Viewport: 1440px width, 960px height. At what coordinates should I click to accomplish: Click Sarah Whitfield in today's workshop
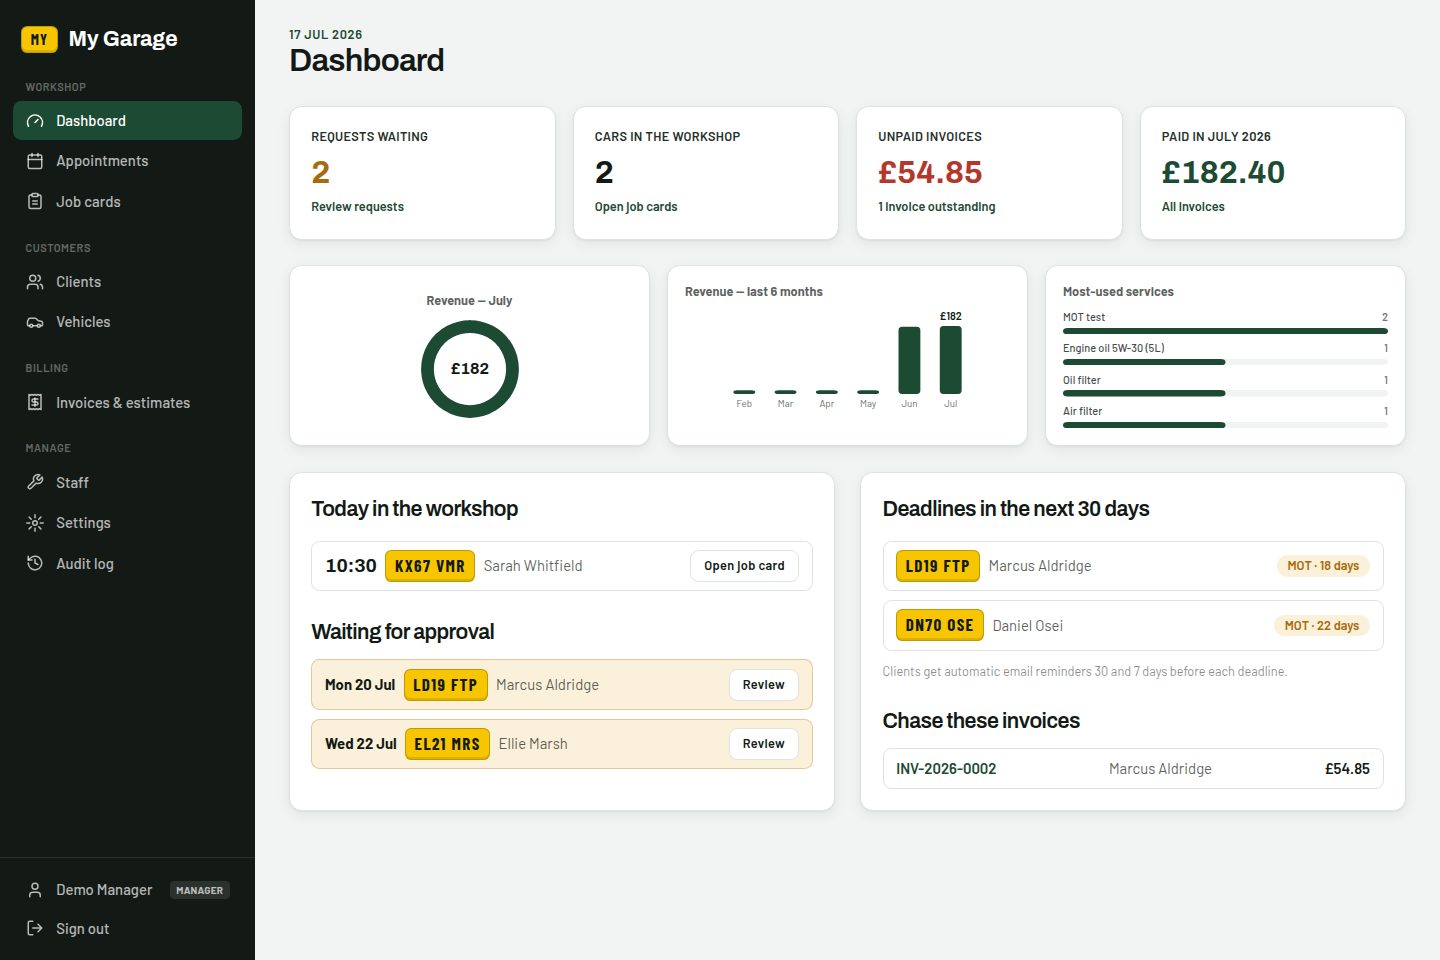(x=533, y=566)
